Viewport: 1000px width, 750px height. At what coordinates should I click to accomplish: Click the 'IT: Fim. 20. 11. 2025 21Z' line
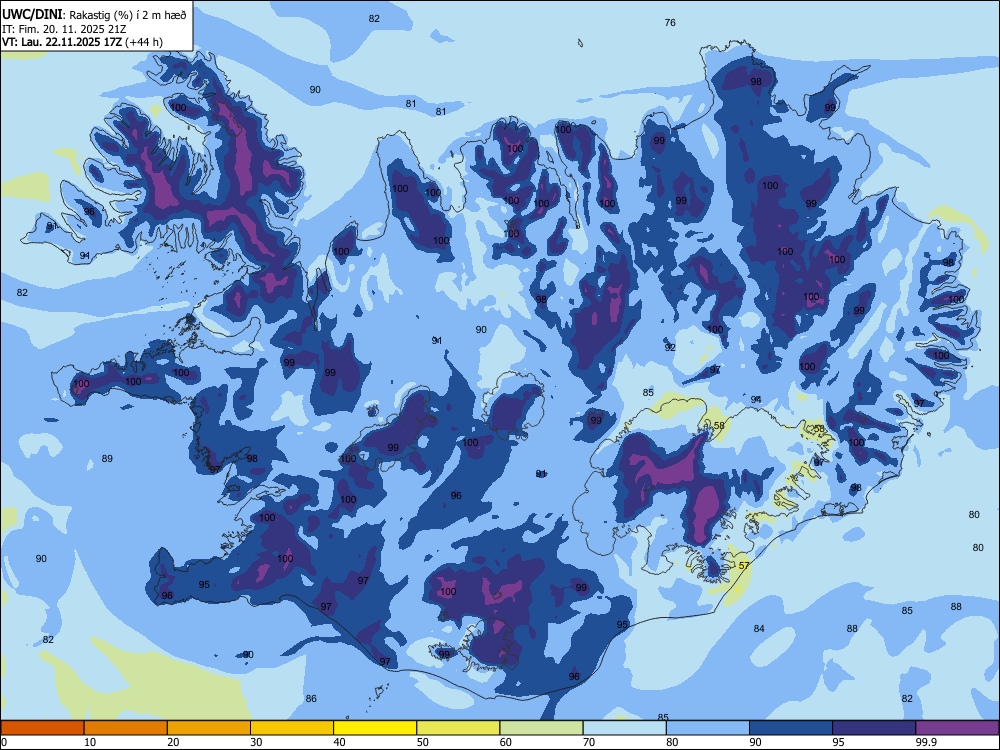pos(64,29)
